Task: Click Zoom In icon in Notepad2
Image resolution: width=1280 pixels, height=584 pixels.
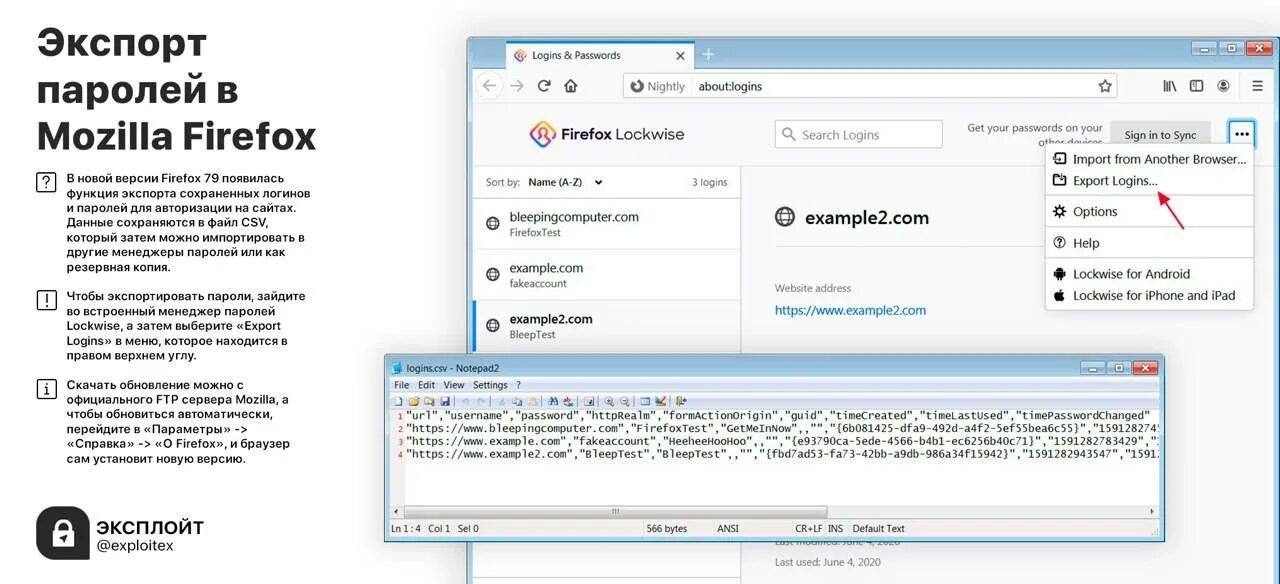Action: [x=610, y=401]
